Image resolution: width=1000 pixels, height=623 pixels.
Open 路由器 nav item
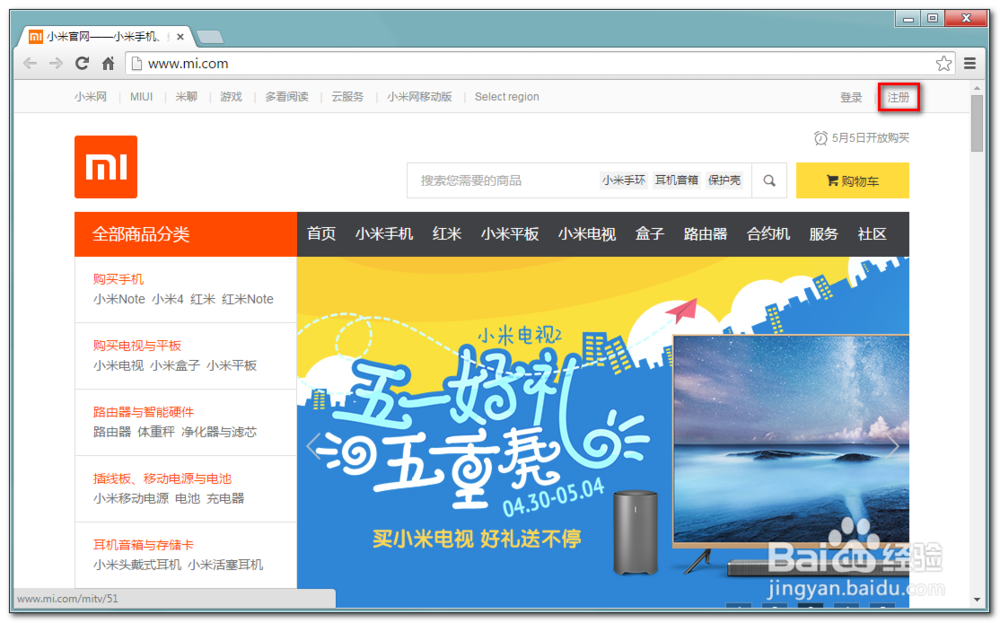click(x=705, y=234)
